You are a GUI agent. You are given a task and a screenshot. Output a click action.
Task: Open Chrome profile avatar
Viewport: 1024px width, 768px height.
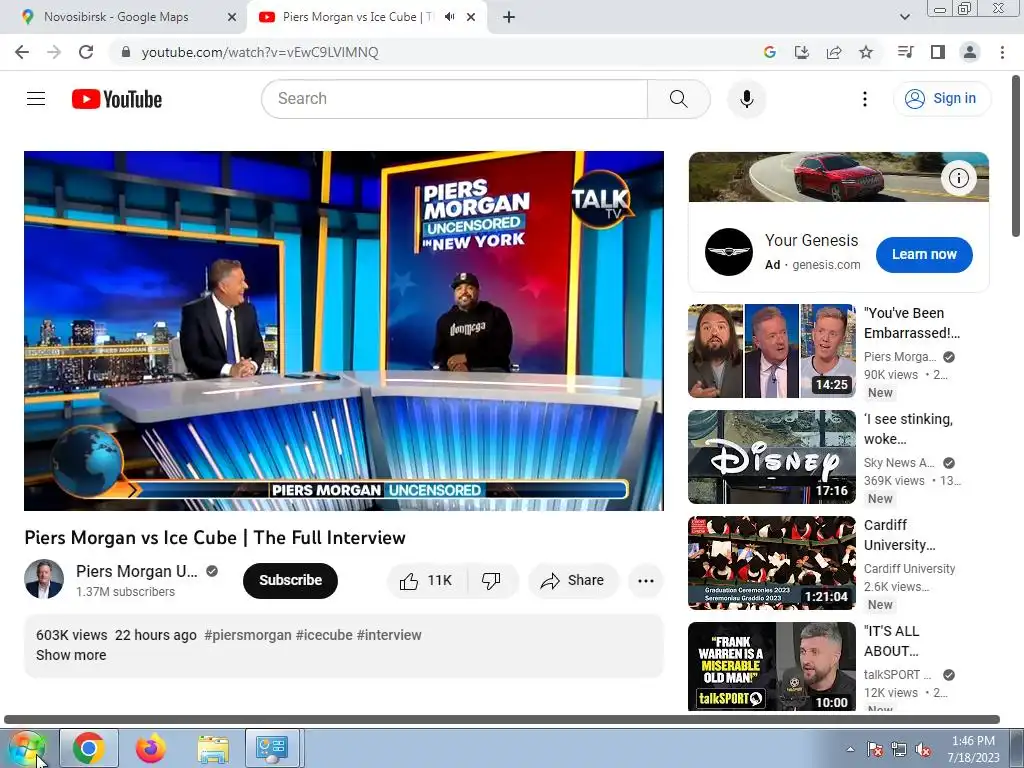(x=970, y=52)
